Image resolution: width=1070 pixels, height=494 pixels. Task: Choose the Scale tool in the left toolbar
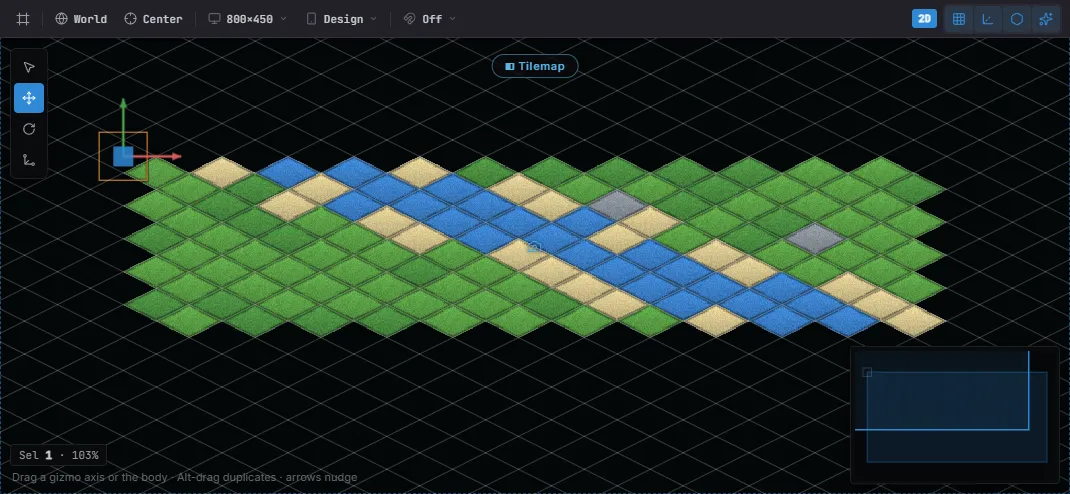[29, 160]
